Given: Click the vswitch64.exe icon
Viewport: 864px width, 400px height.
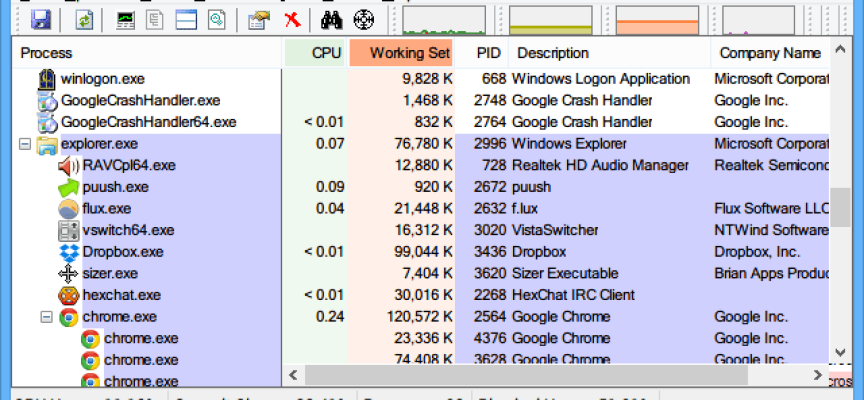Looking at the screenshot, I should click(x=68, y=230).
